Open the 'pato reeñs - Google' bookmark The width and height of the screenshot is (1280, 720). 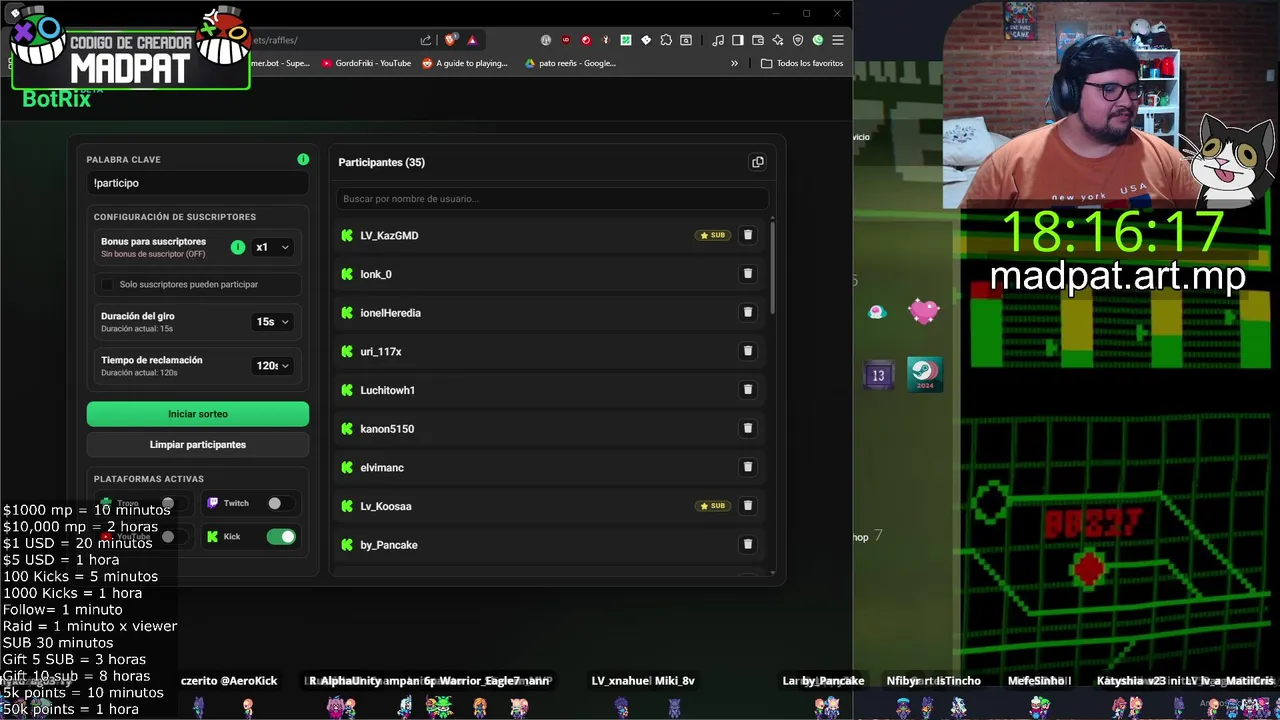pyautogui.click(x=570, y=63)
